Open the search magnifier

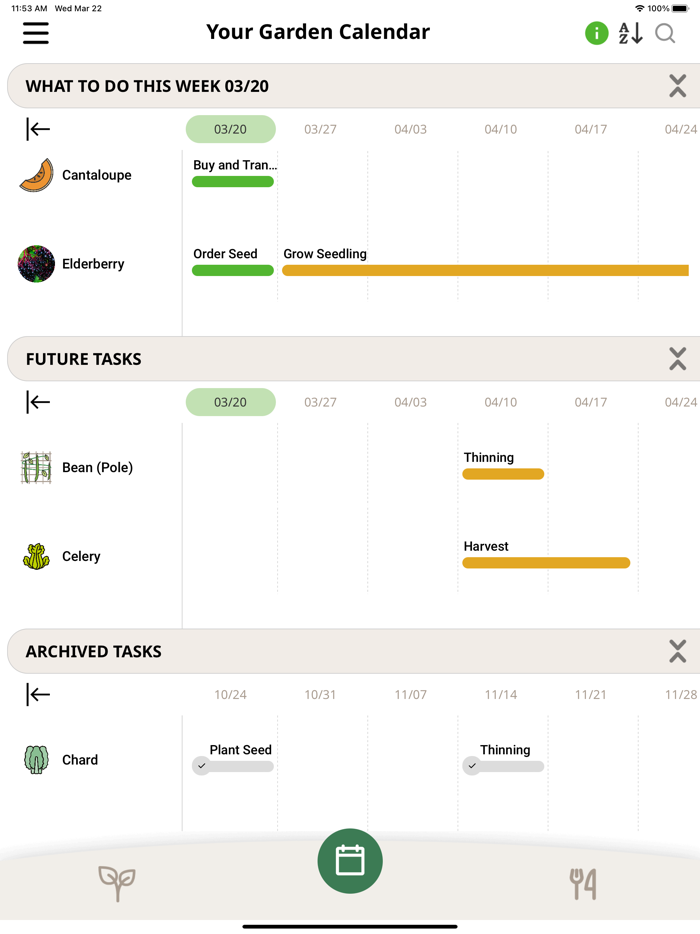(664, 33)
